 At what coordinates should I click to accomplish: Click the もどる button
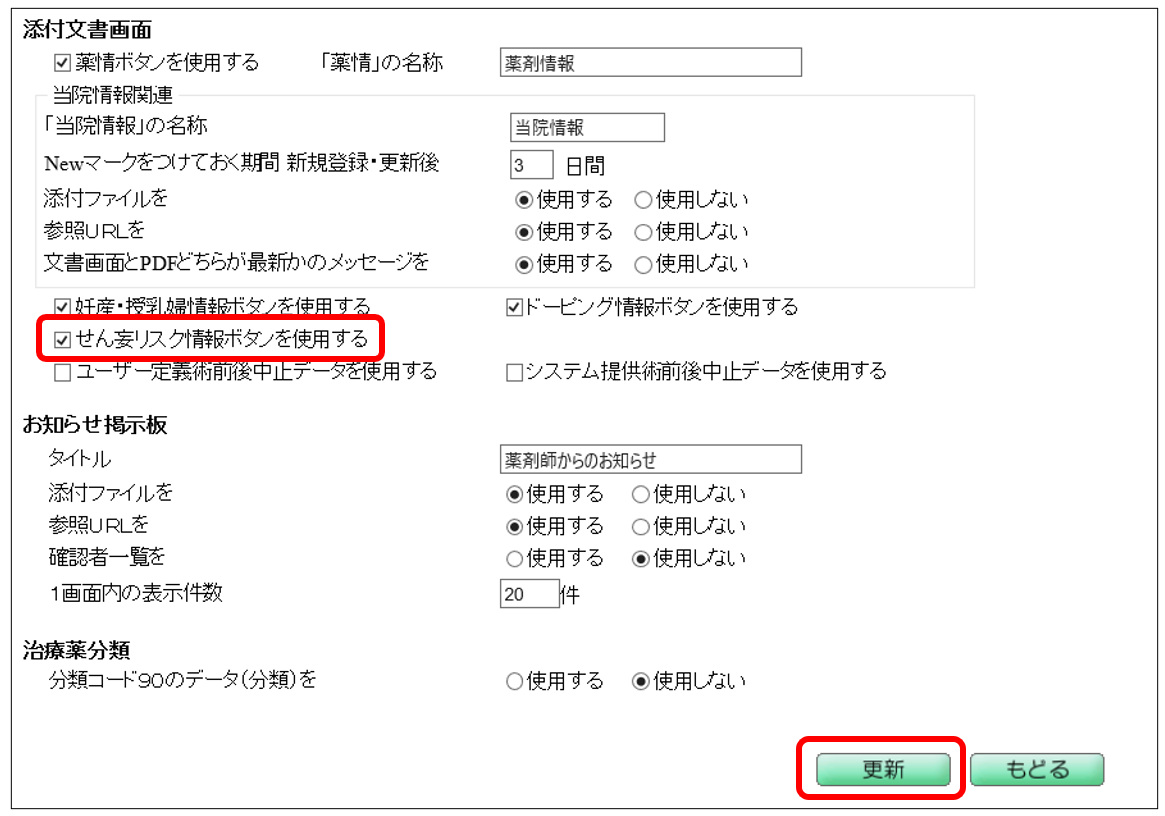tap(1036, 769)
